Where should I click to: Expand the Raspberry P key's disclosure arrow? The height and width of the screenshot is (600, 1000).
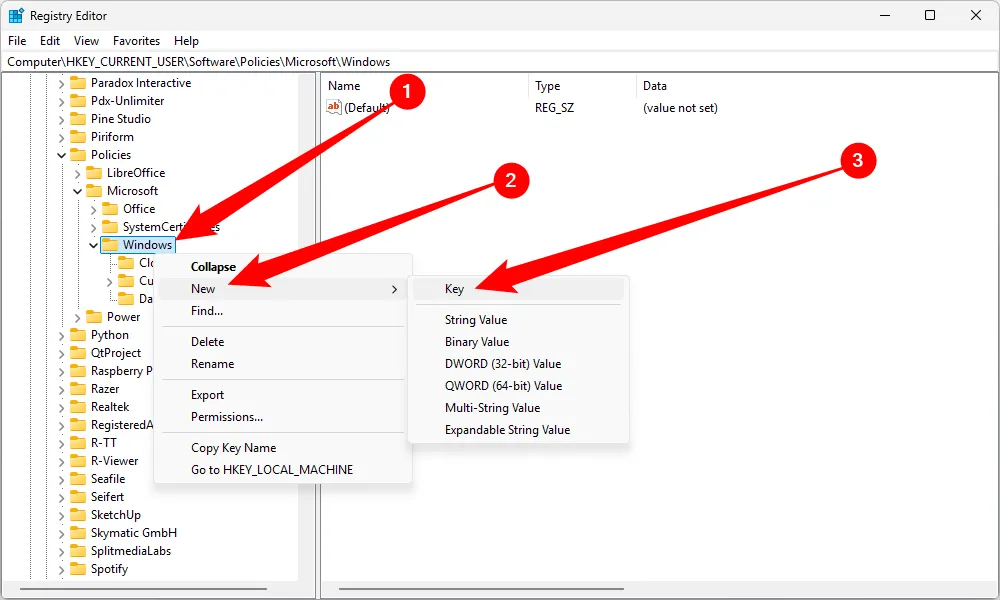(60, 370)
